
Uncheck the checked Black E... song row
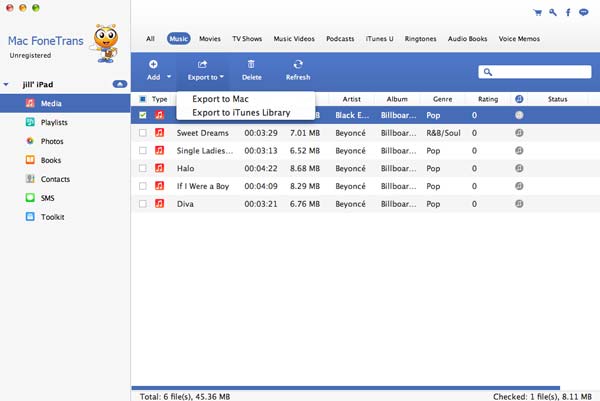[x=143, y=115]
